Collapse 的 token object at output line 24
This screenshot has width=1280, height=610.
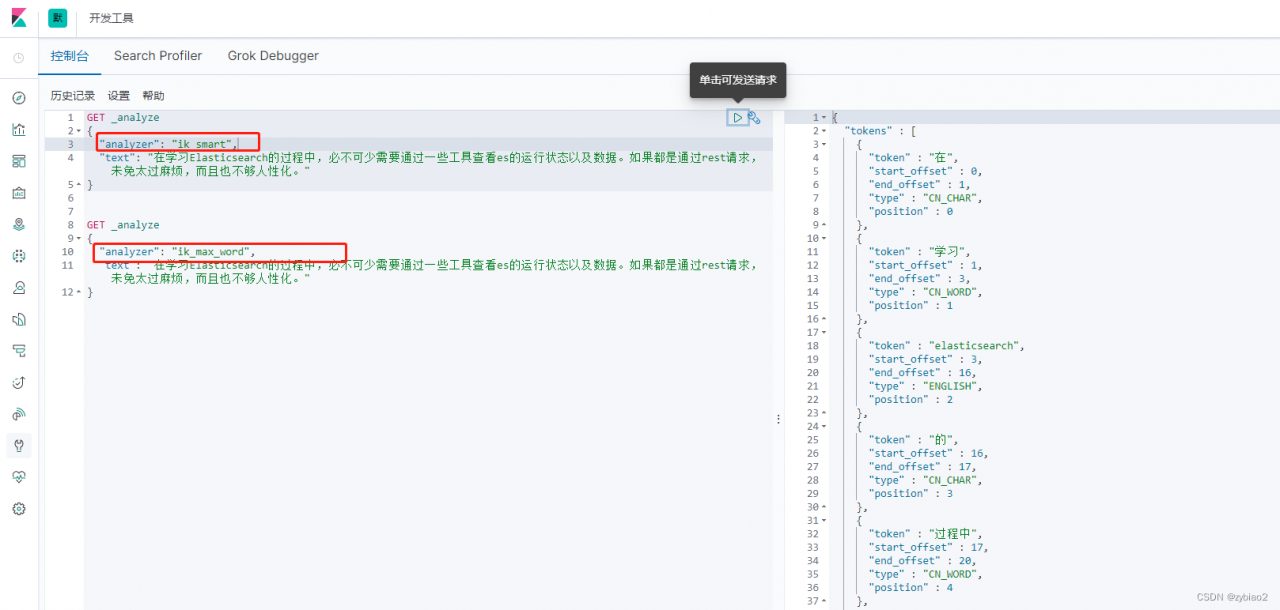pos(824,427)
